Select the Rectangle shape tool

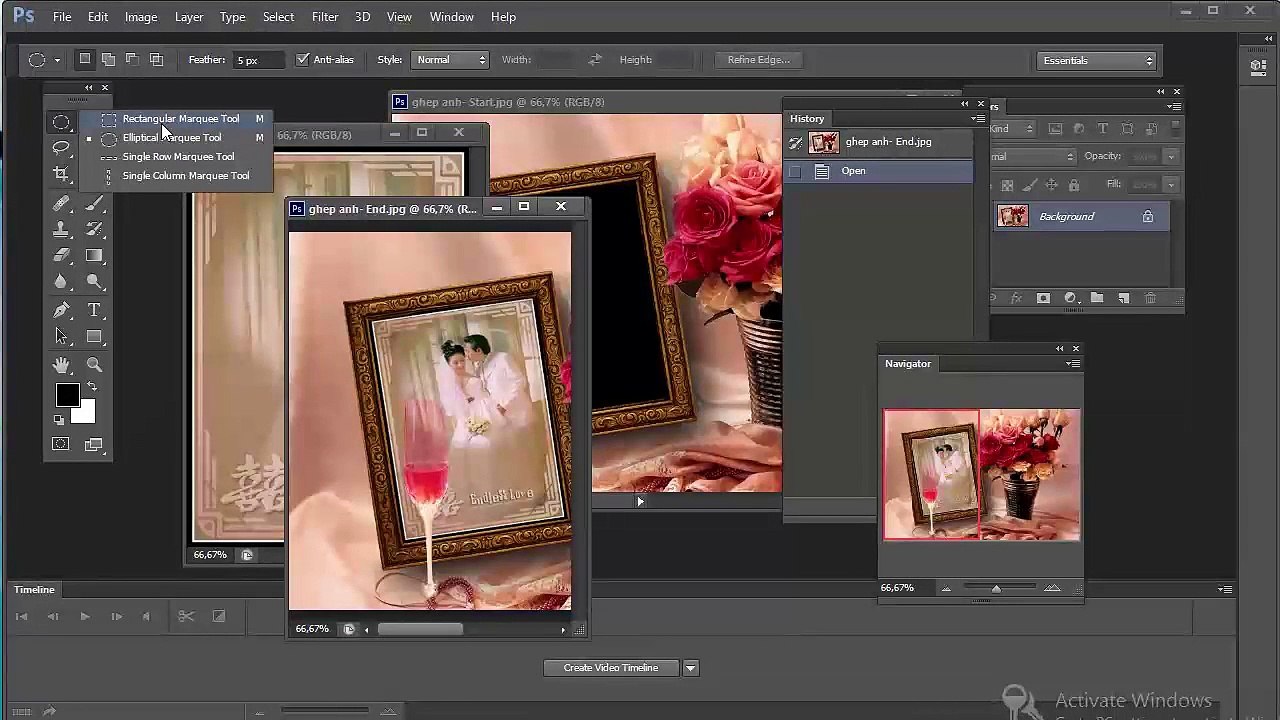click(94, 337)
